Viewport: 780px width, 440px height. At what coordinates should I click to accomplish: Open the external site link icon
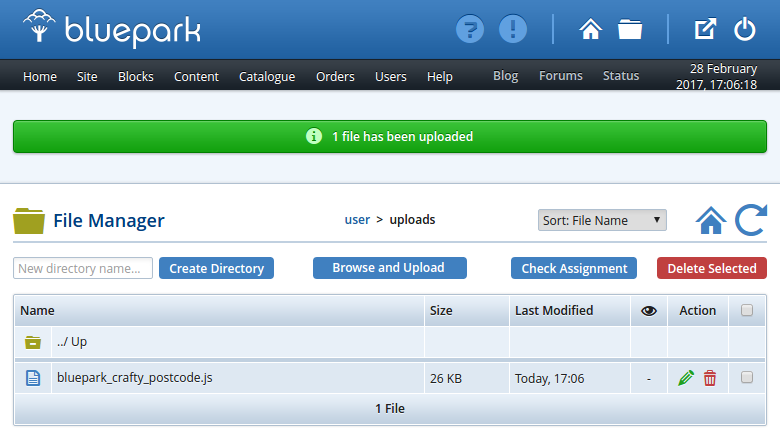pyautogui.click(x=705, y=29)
